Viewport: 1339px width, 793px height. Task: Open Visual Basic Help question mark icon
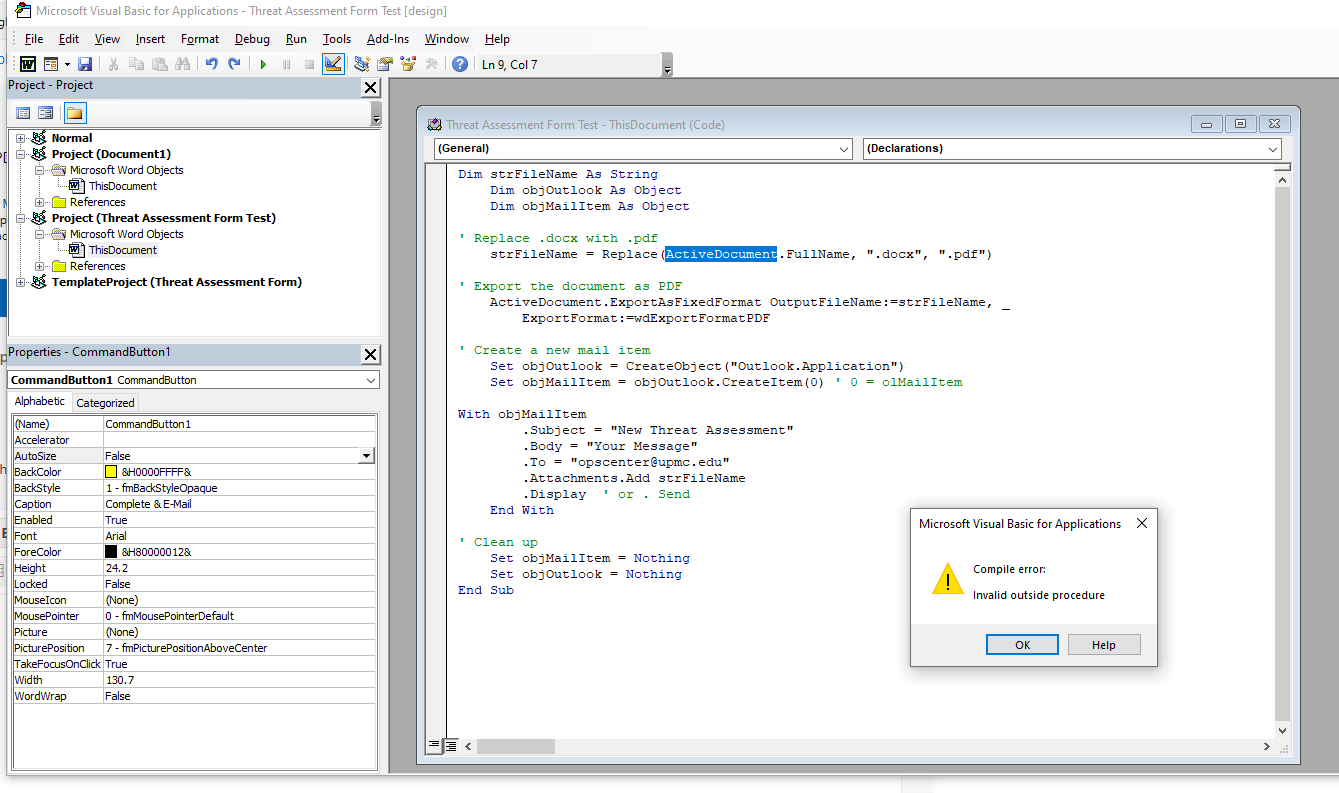(x=460, y=64)
